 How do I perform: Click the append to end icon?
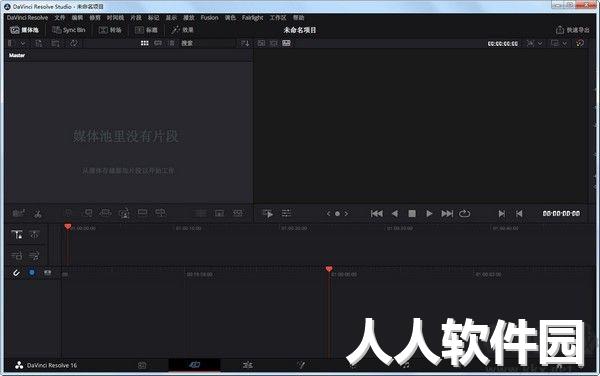[x=88, y=213]
